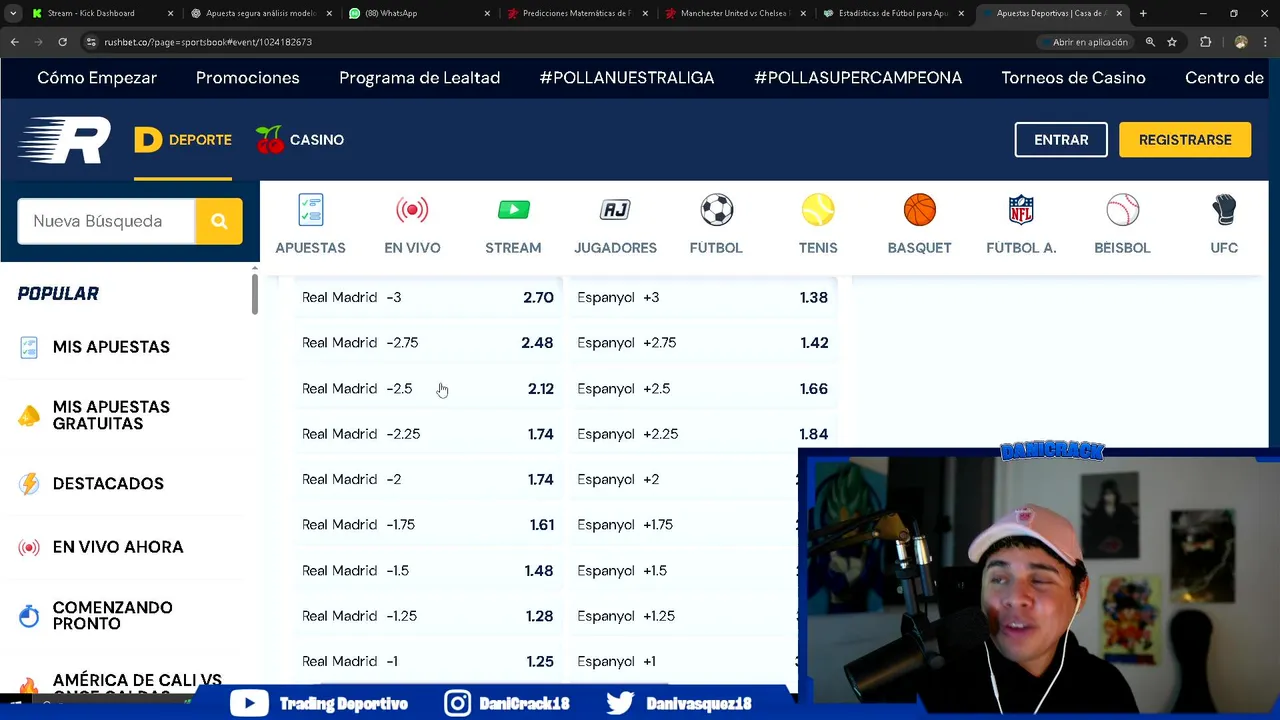Select Espanyol +2.75 odds 1.42
Viewport: 1280px width, 720px height.
tap(703, 343)
